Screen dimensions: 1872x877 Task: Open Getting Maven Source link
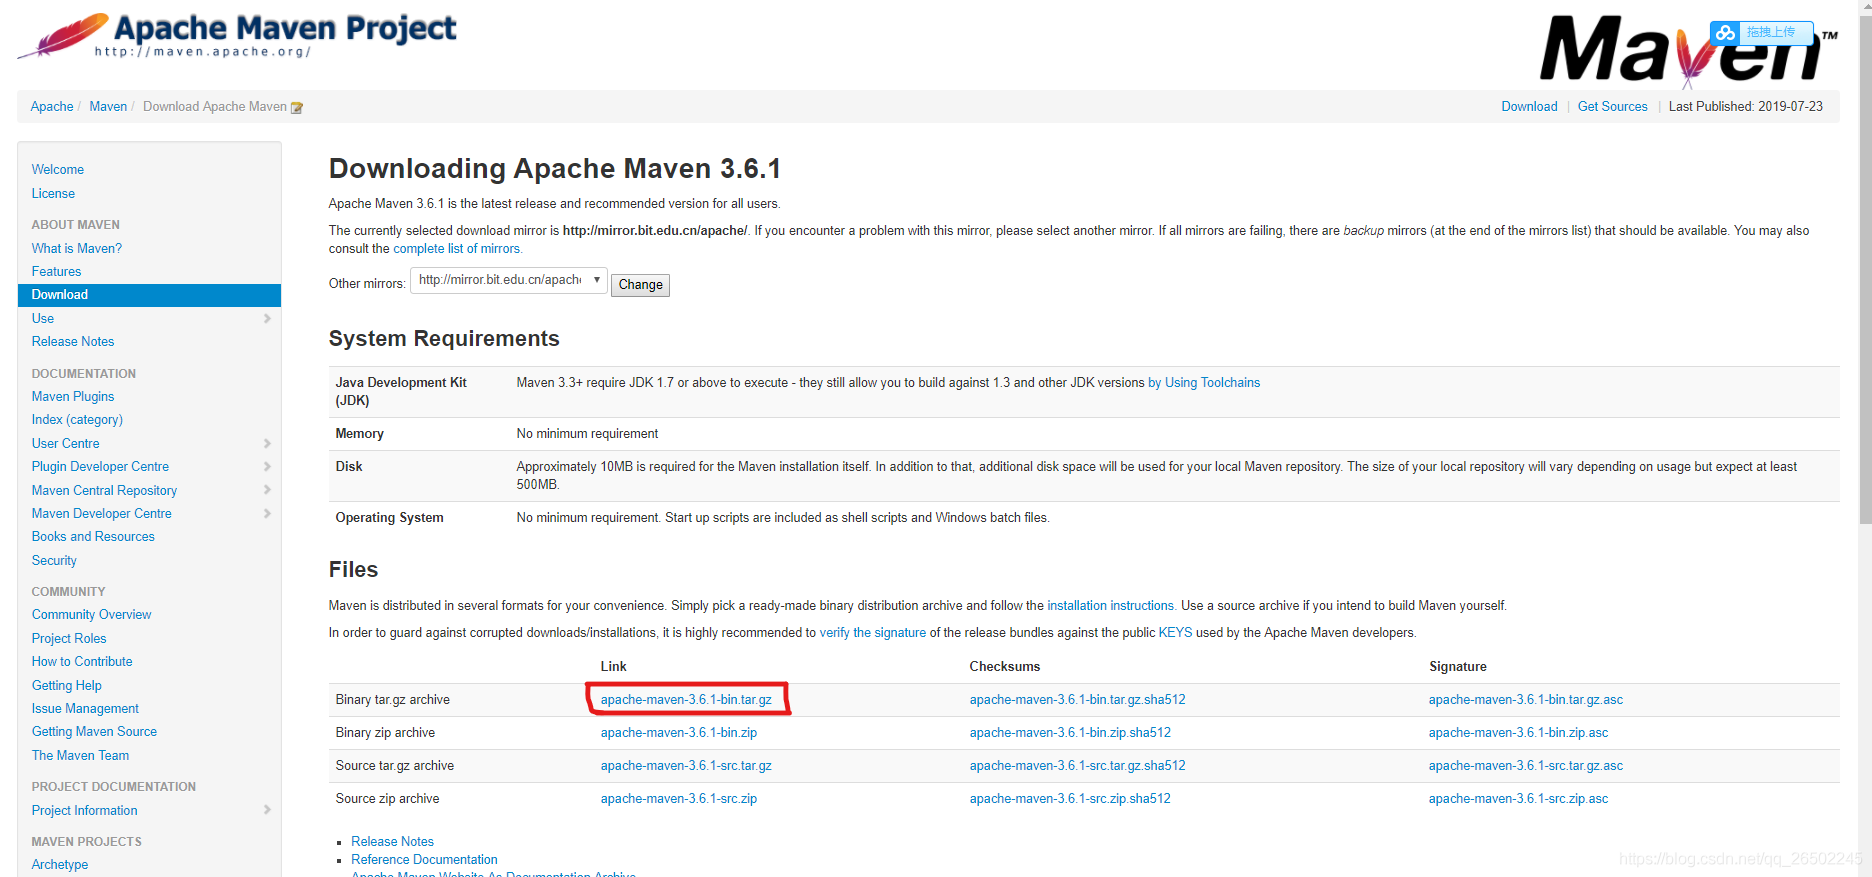coord(94,732)
